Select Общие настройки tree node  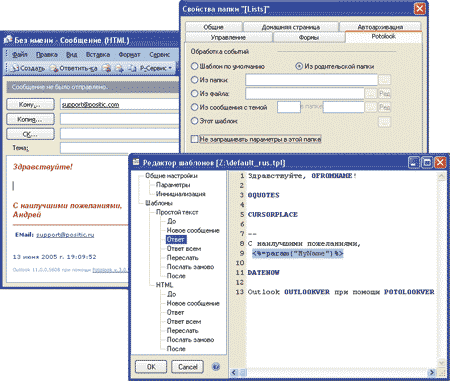pyautogui.click(x=171, y=176)
